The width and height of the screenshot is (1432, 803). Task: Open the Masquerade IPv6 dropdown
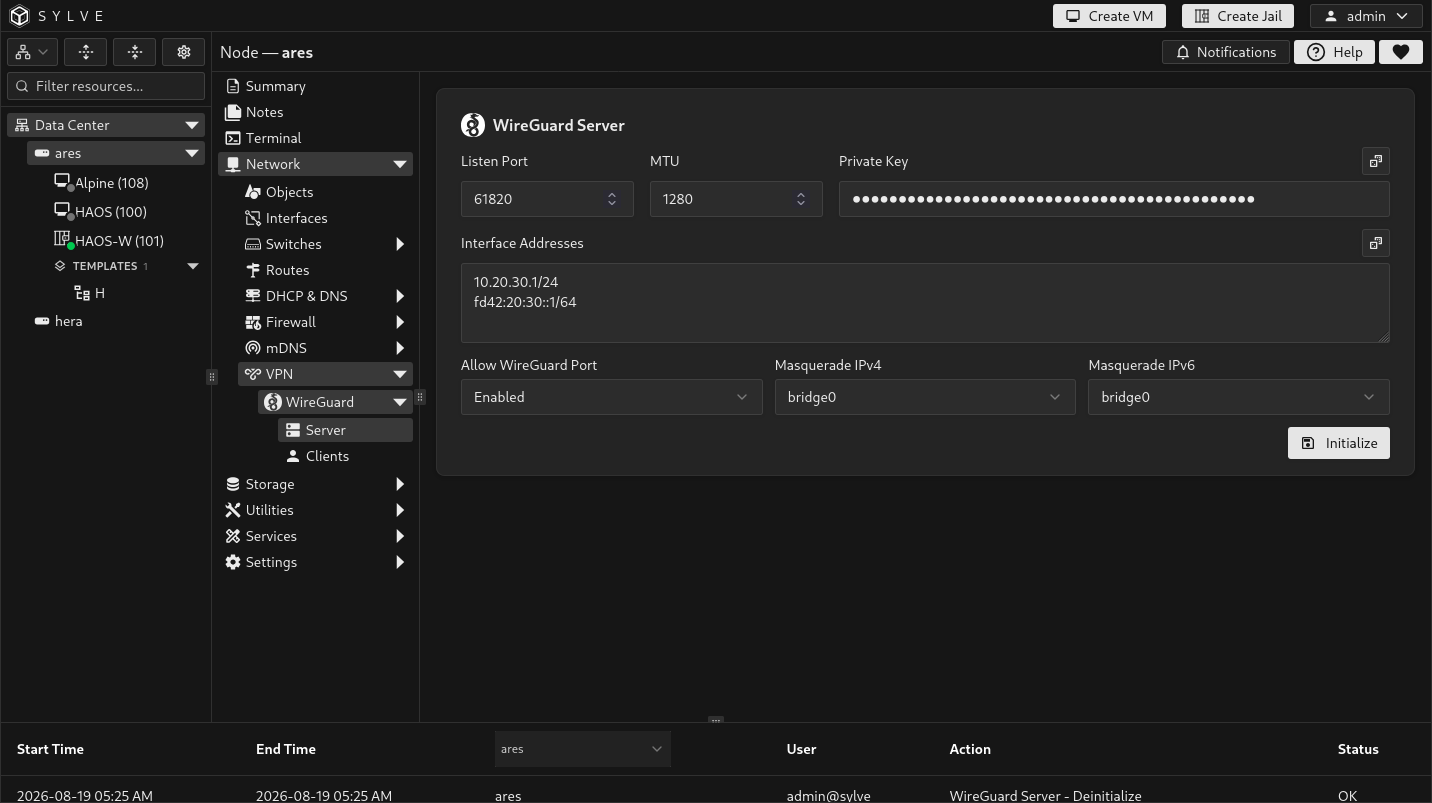coord(1239,397)
